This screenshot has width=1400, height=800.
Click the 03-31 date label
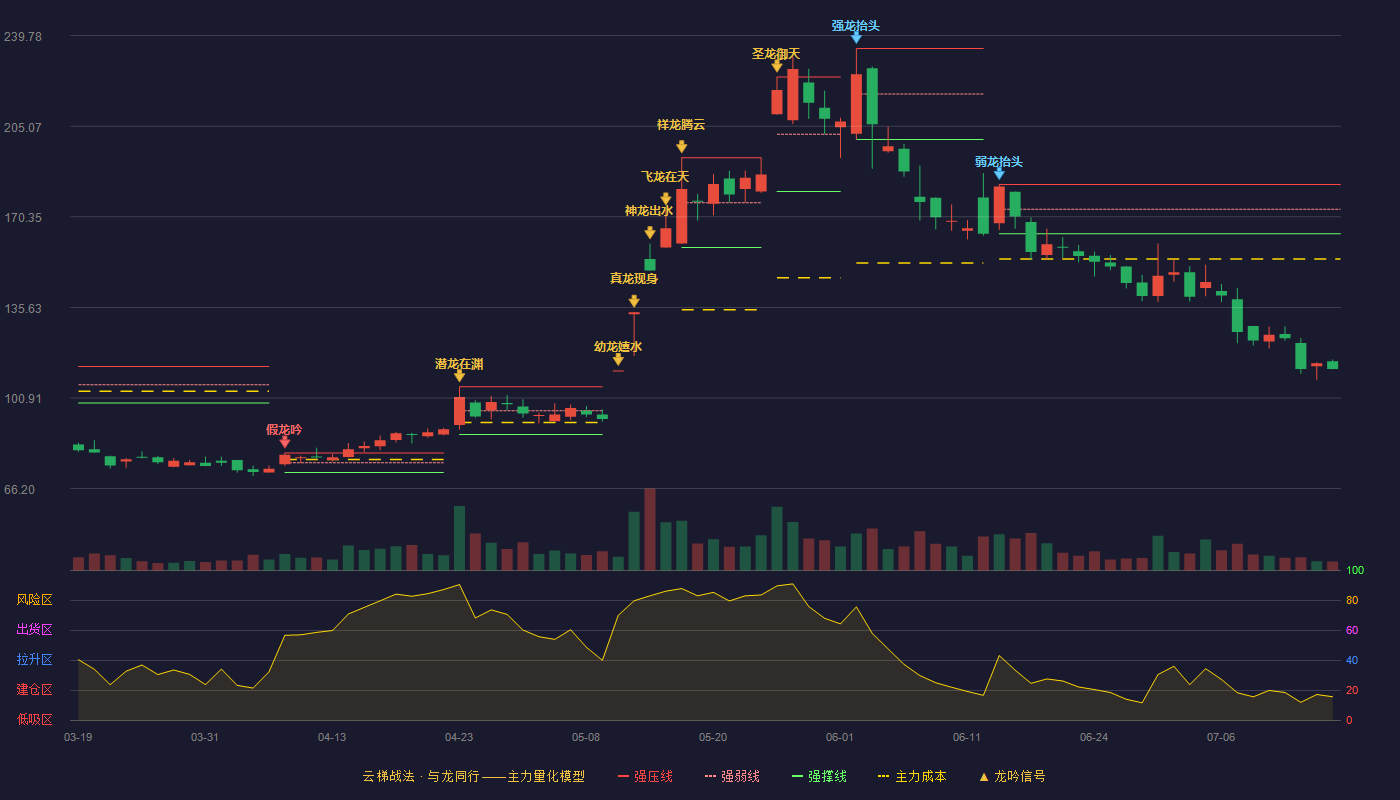[205, 737]
